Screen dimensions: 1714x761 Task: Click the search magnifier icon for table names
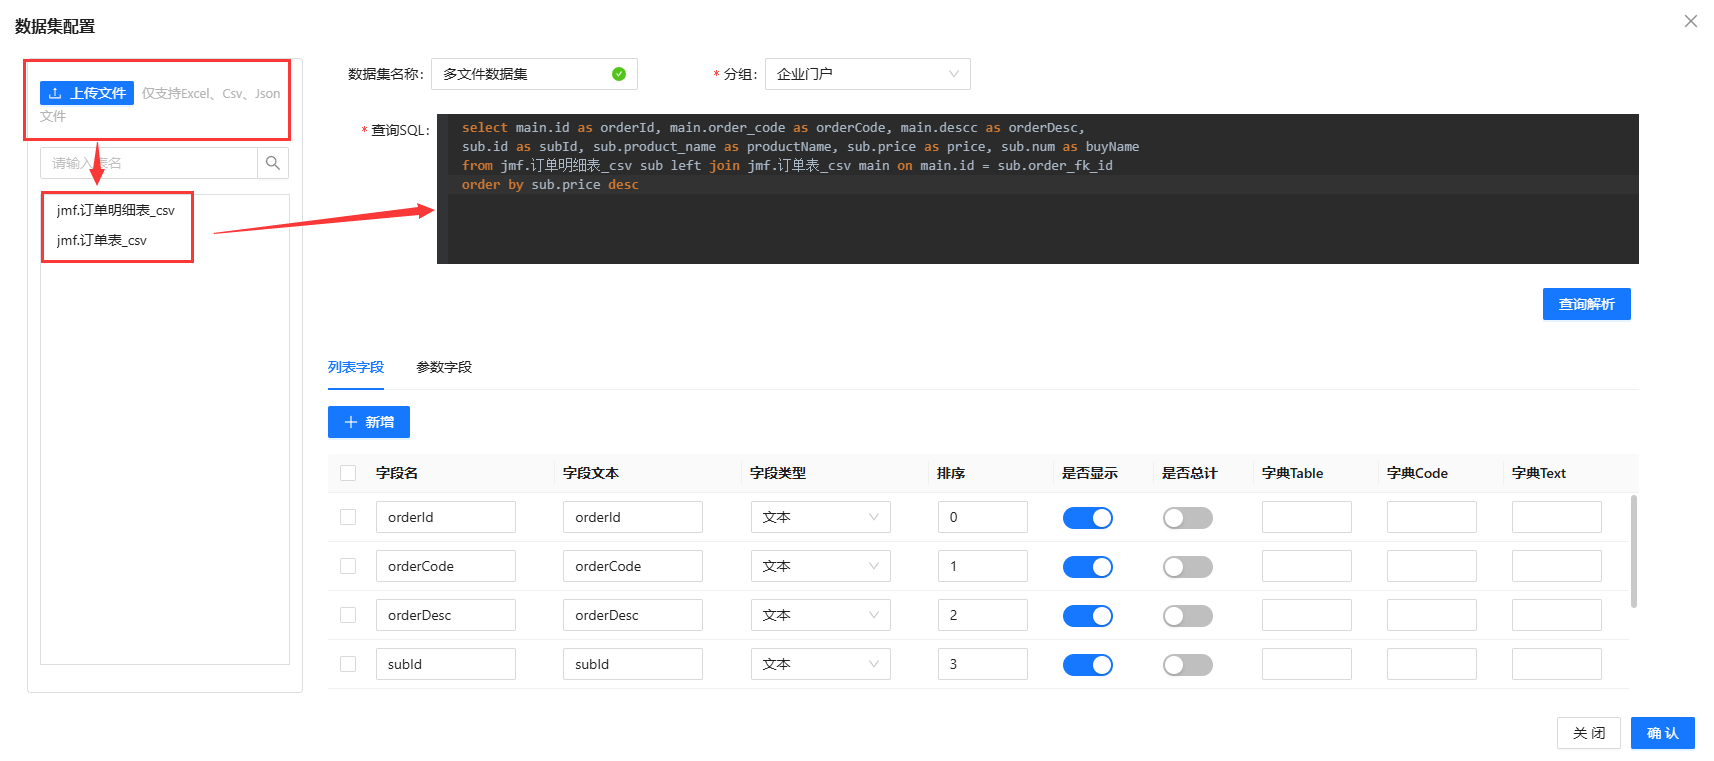(273, 163)
